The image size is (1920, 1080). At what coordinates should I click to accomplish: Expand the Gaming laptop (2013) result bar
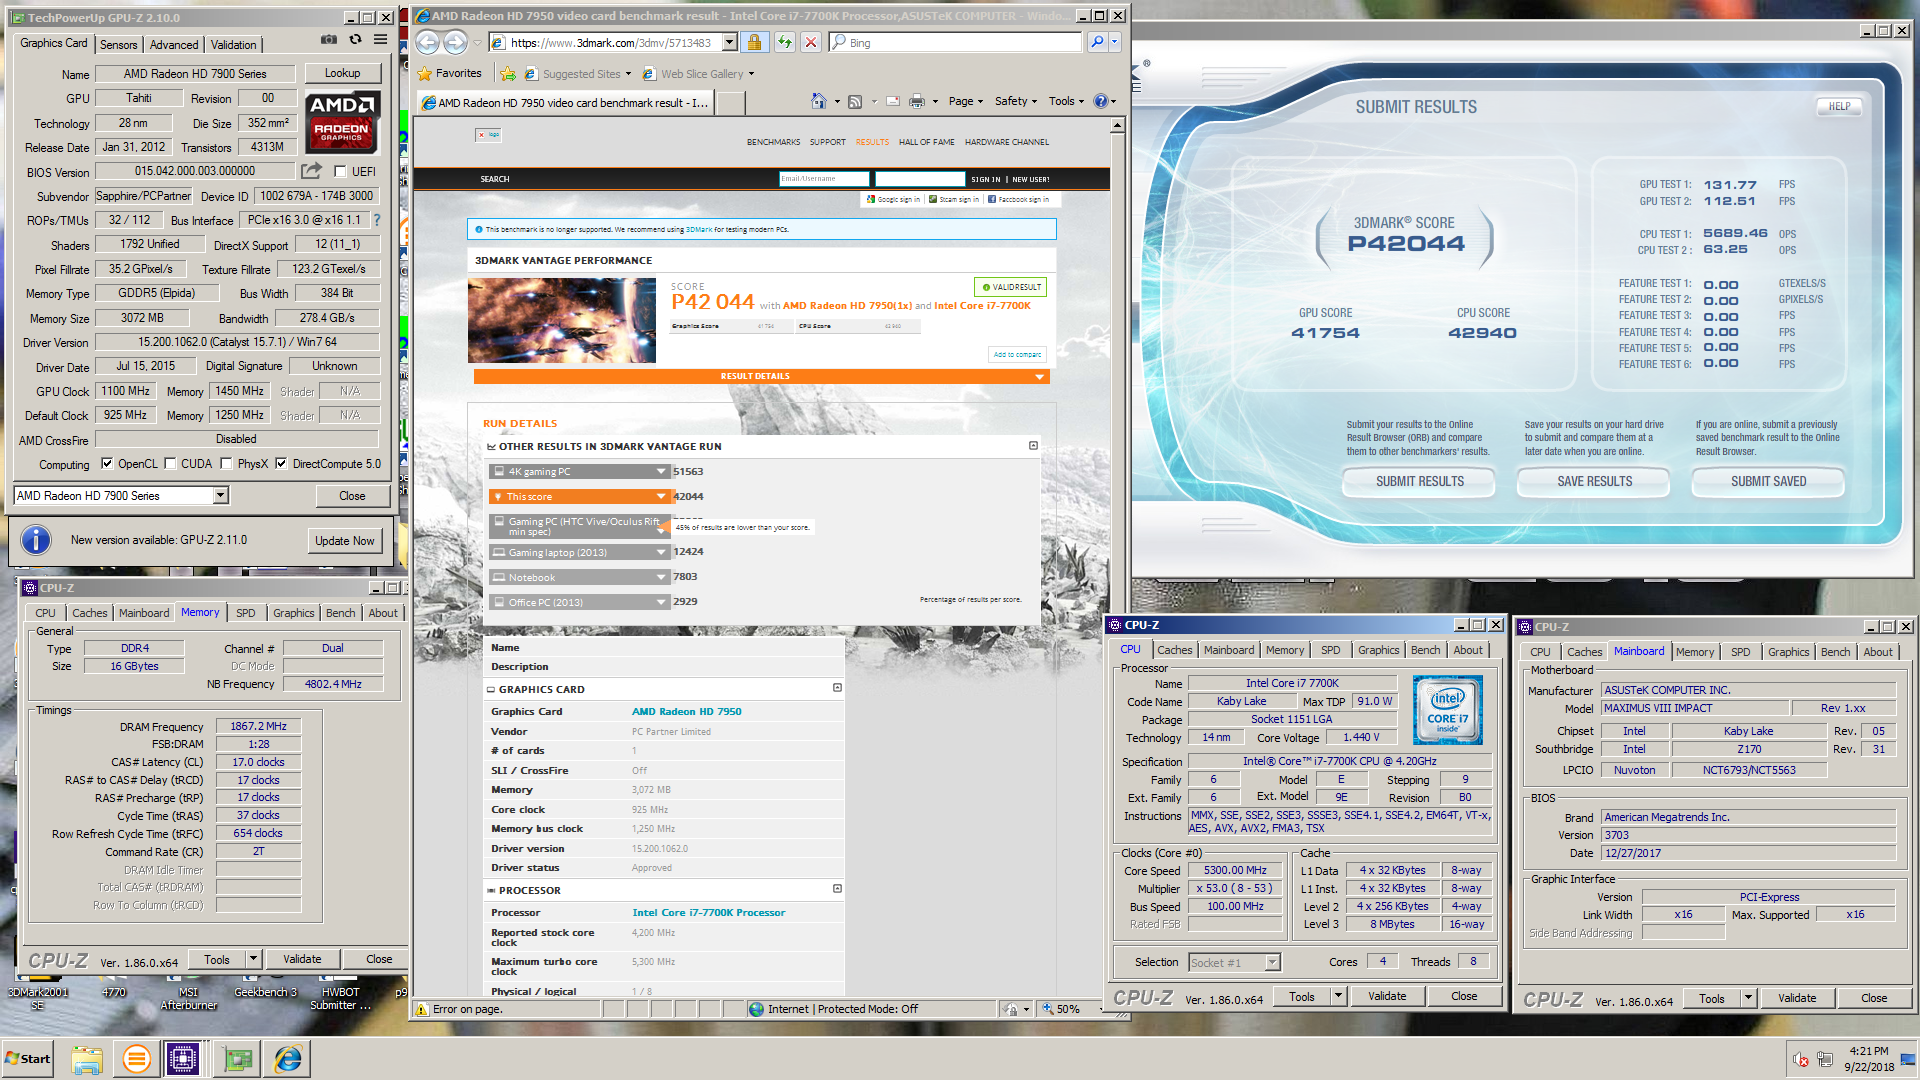click(x=661, y=552)
